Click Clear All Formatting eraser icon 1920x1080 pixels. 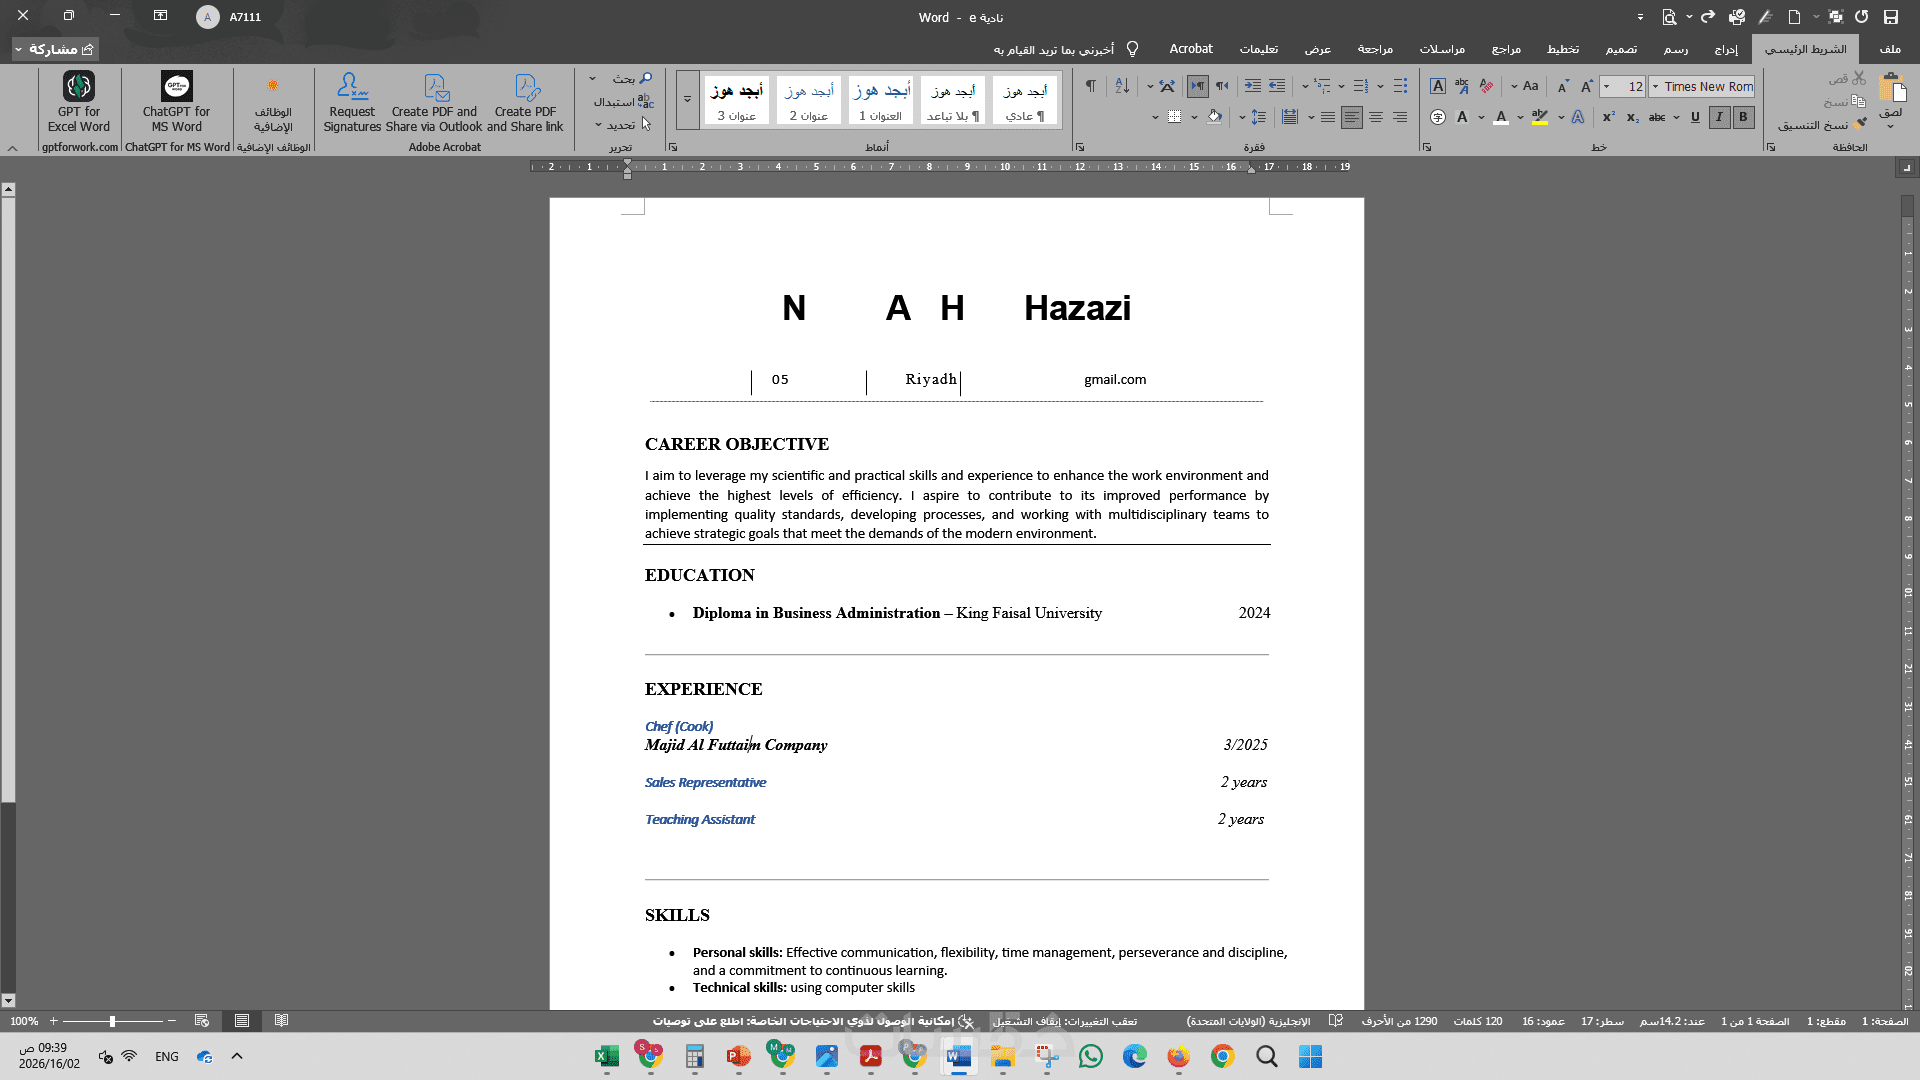(1486, 86)
